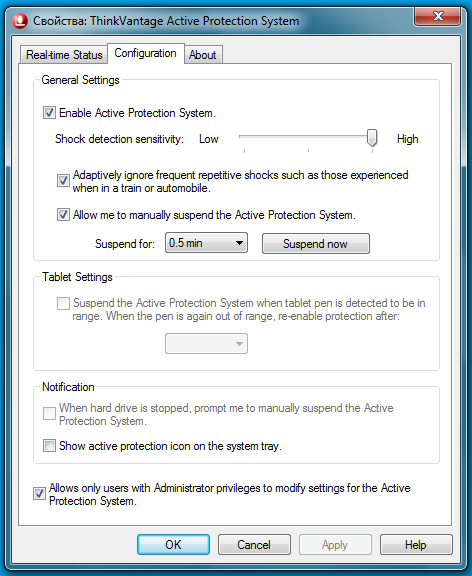
Task: Click the Cancel button
Action: pyautogui.click(x=254, y=544)
